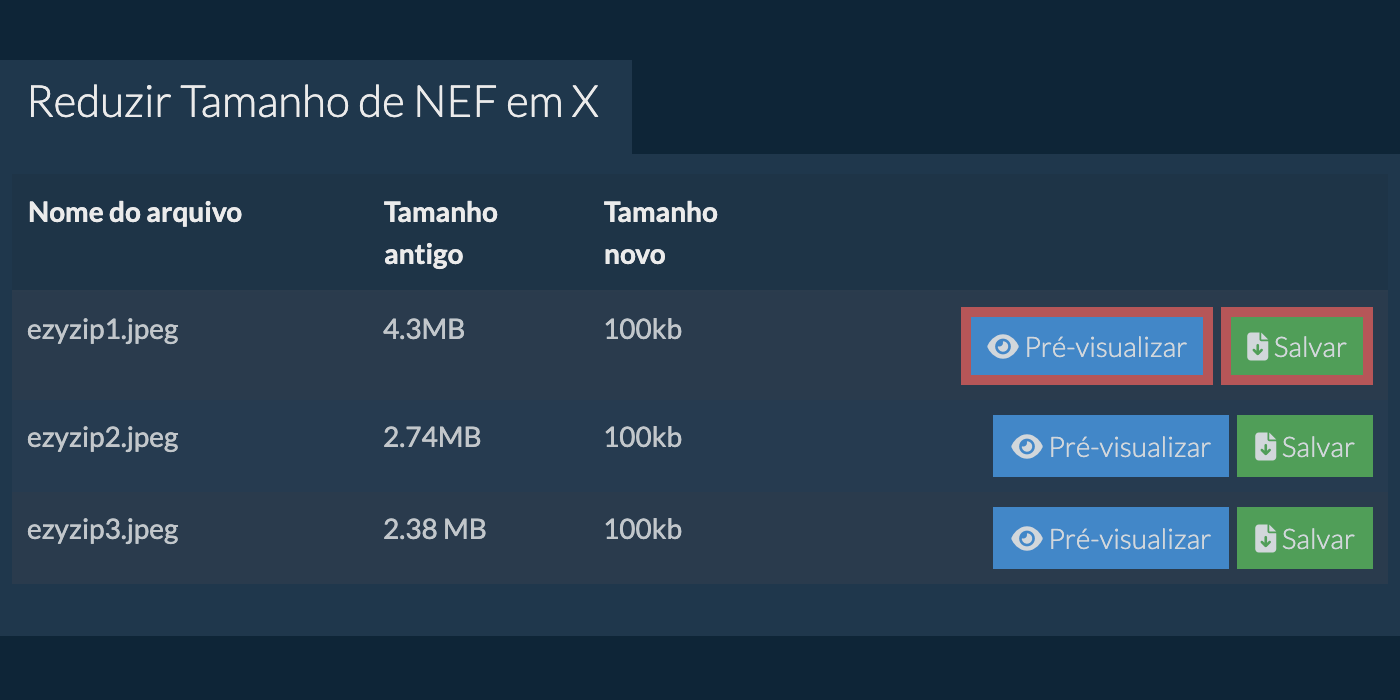This screenshot has width=1400, height=700.
Task: Select the ezyzip3.jpeg filename
Action: [x=103, y=529]
